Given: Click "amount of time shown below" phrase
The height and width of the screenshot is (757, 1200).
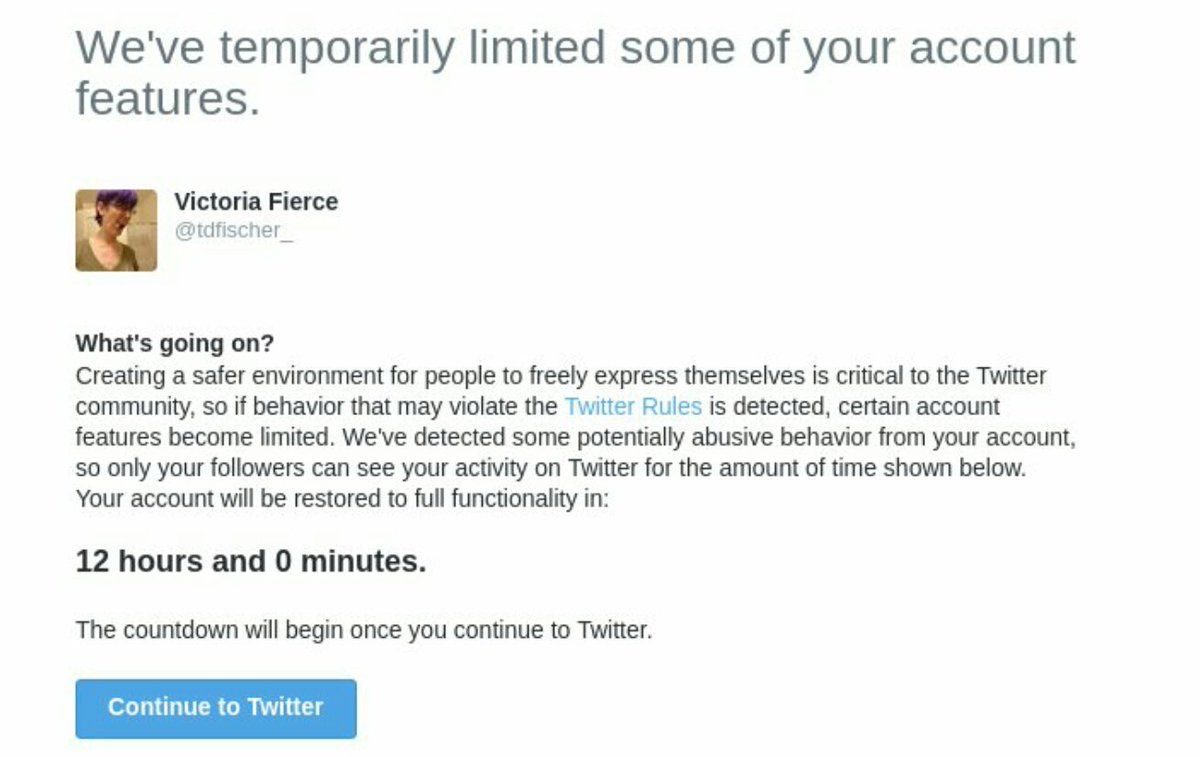Looking at the screenshot, I should [886, 468].
